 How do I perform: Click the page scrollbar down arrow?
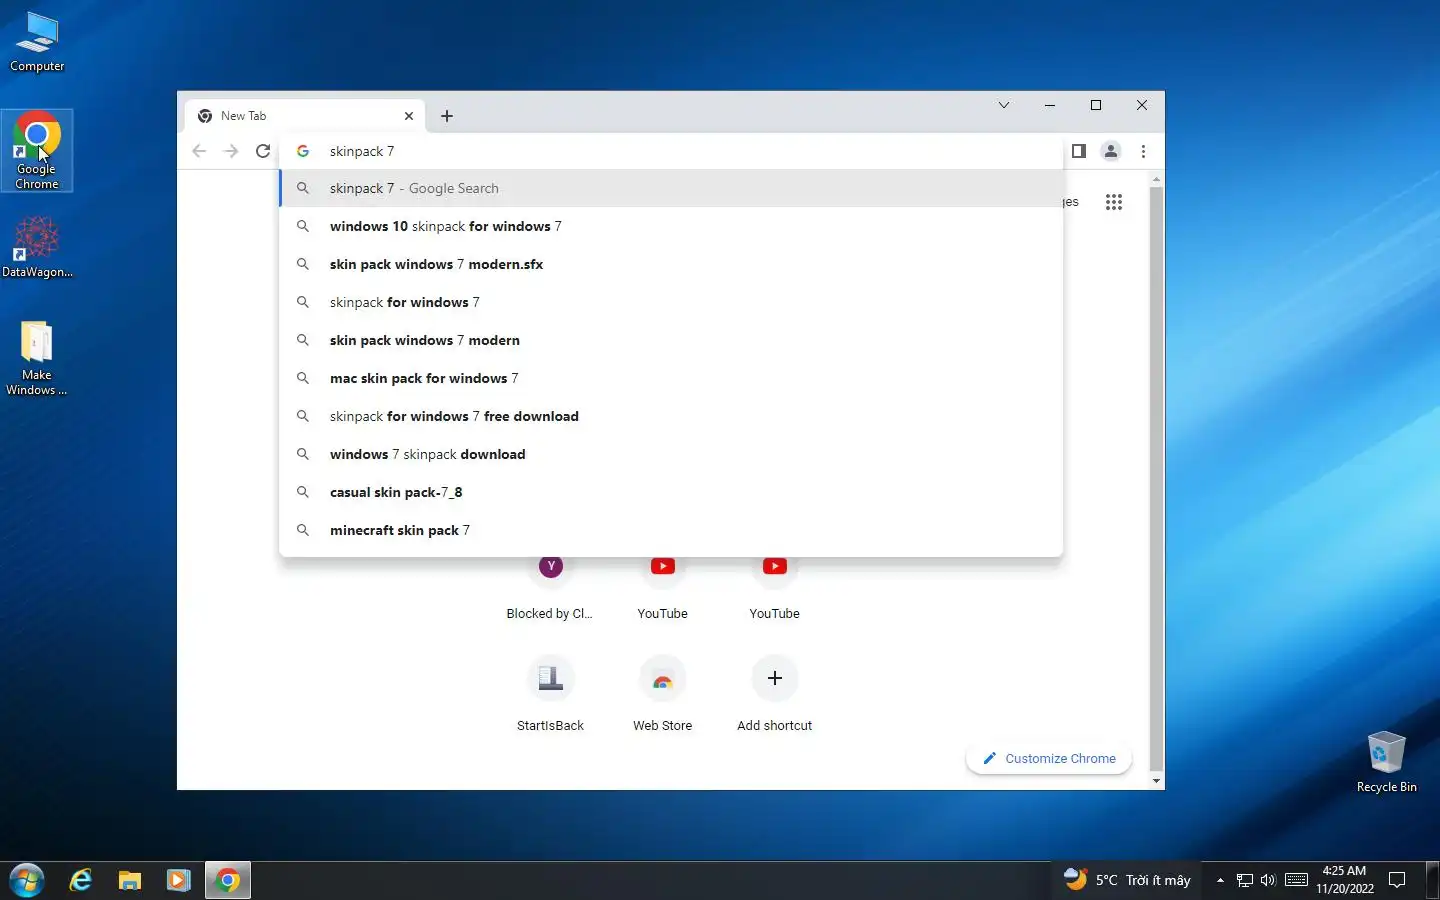click(x=1156, y=781)
